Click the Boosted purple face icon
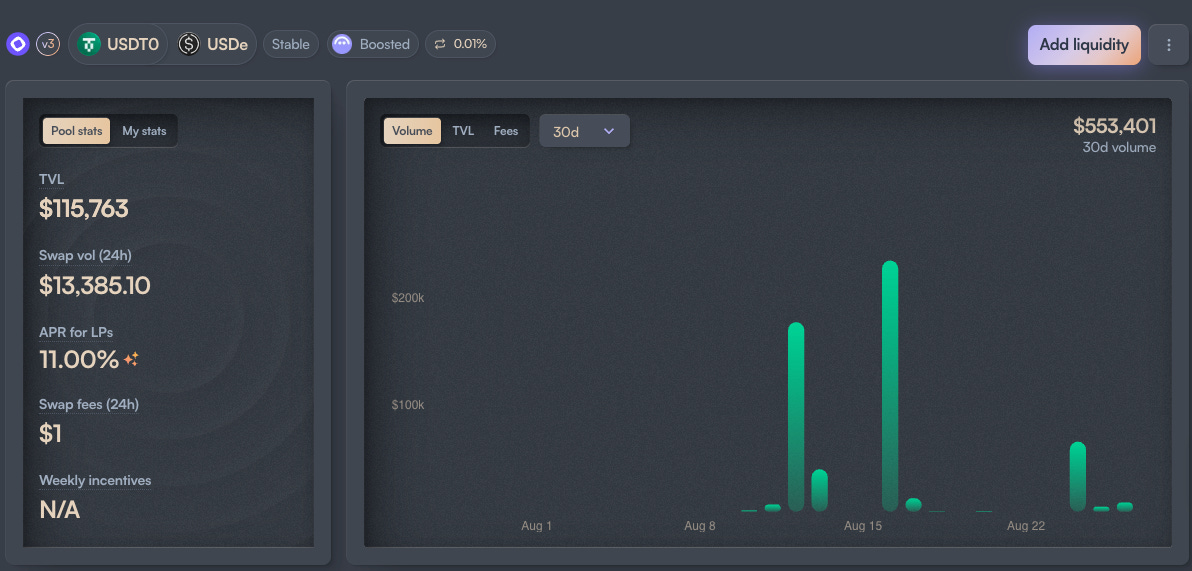Viewport: 1192px width, 571px height. pos(342,44)
